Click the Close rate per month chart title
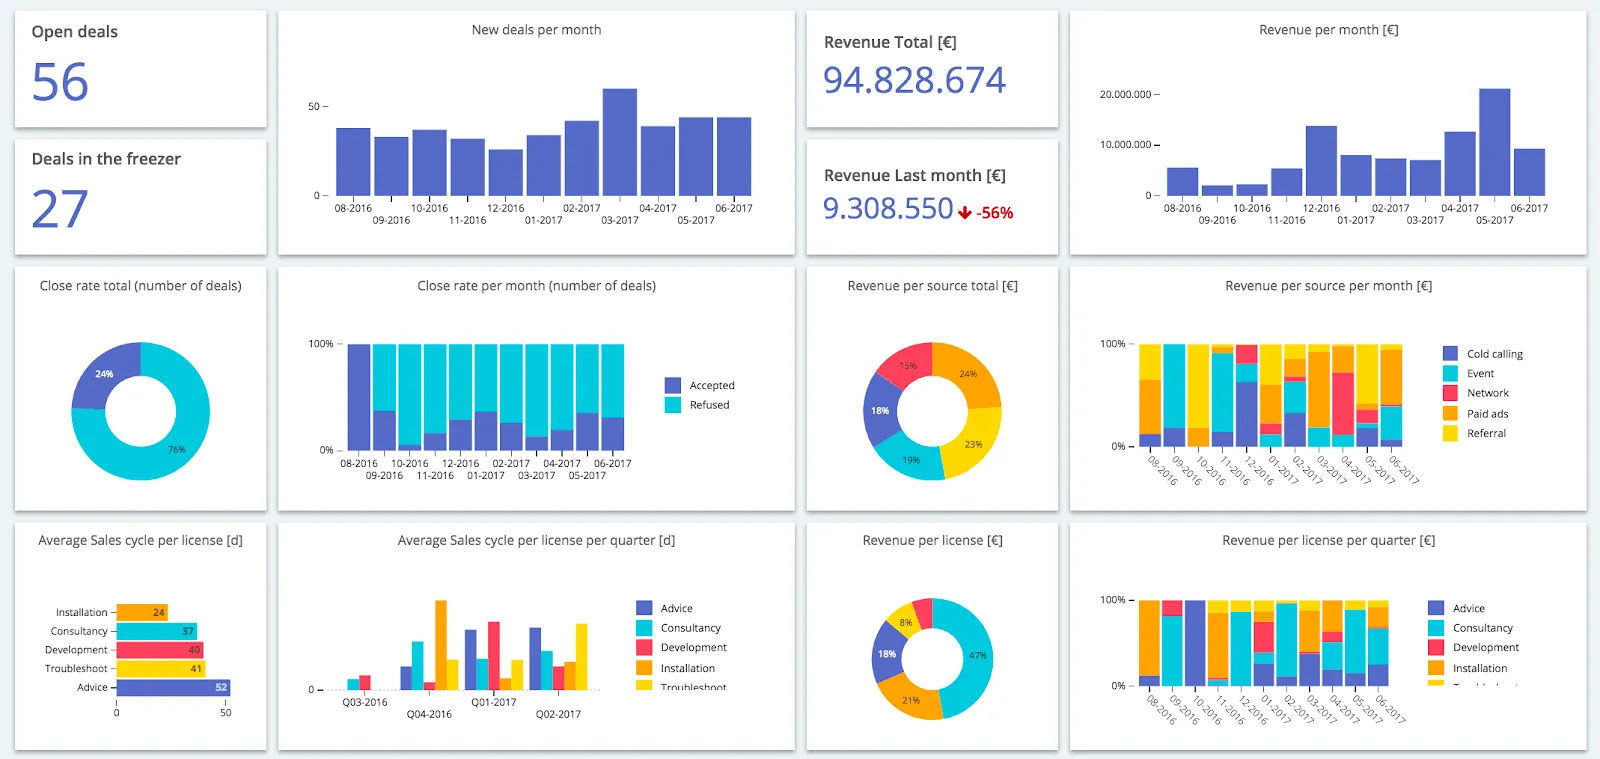This screenshot has width=1600, height=759. point(537,286)
